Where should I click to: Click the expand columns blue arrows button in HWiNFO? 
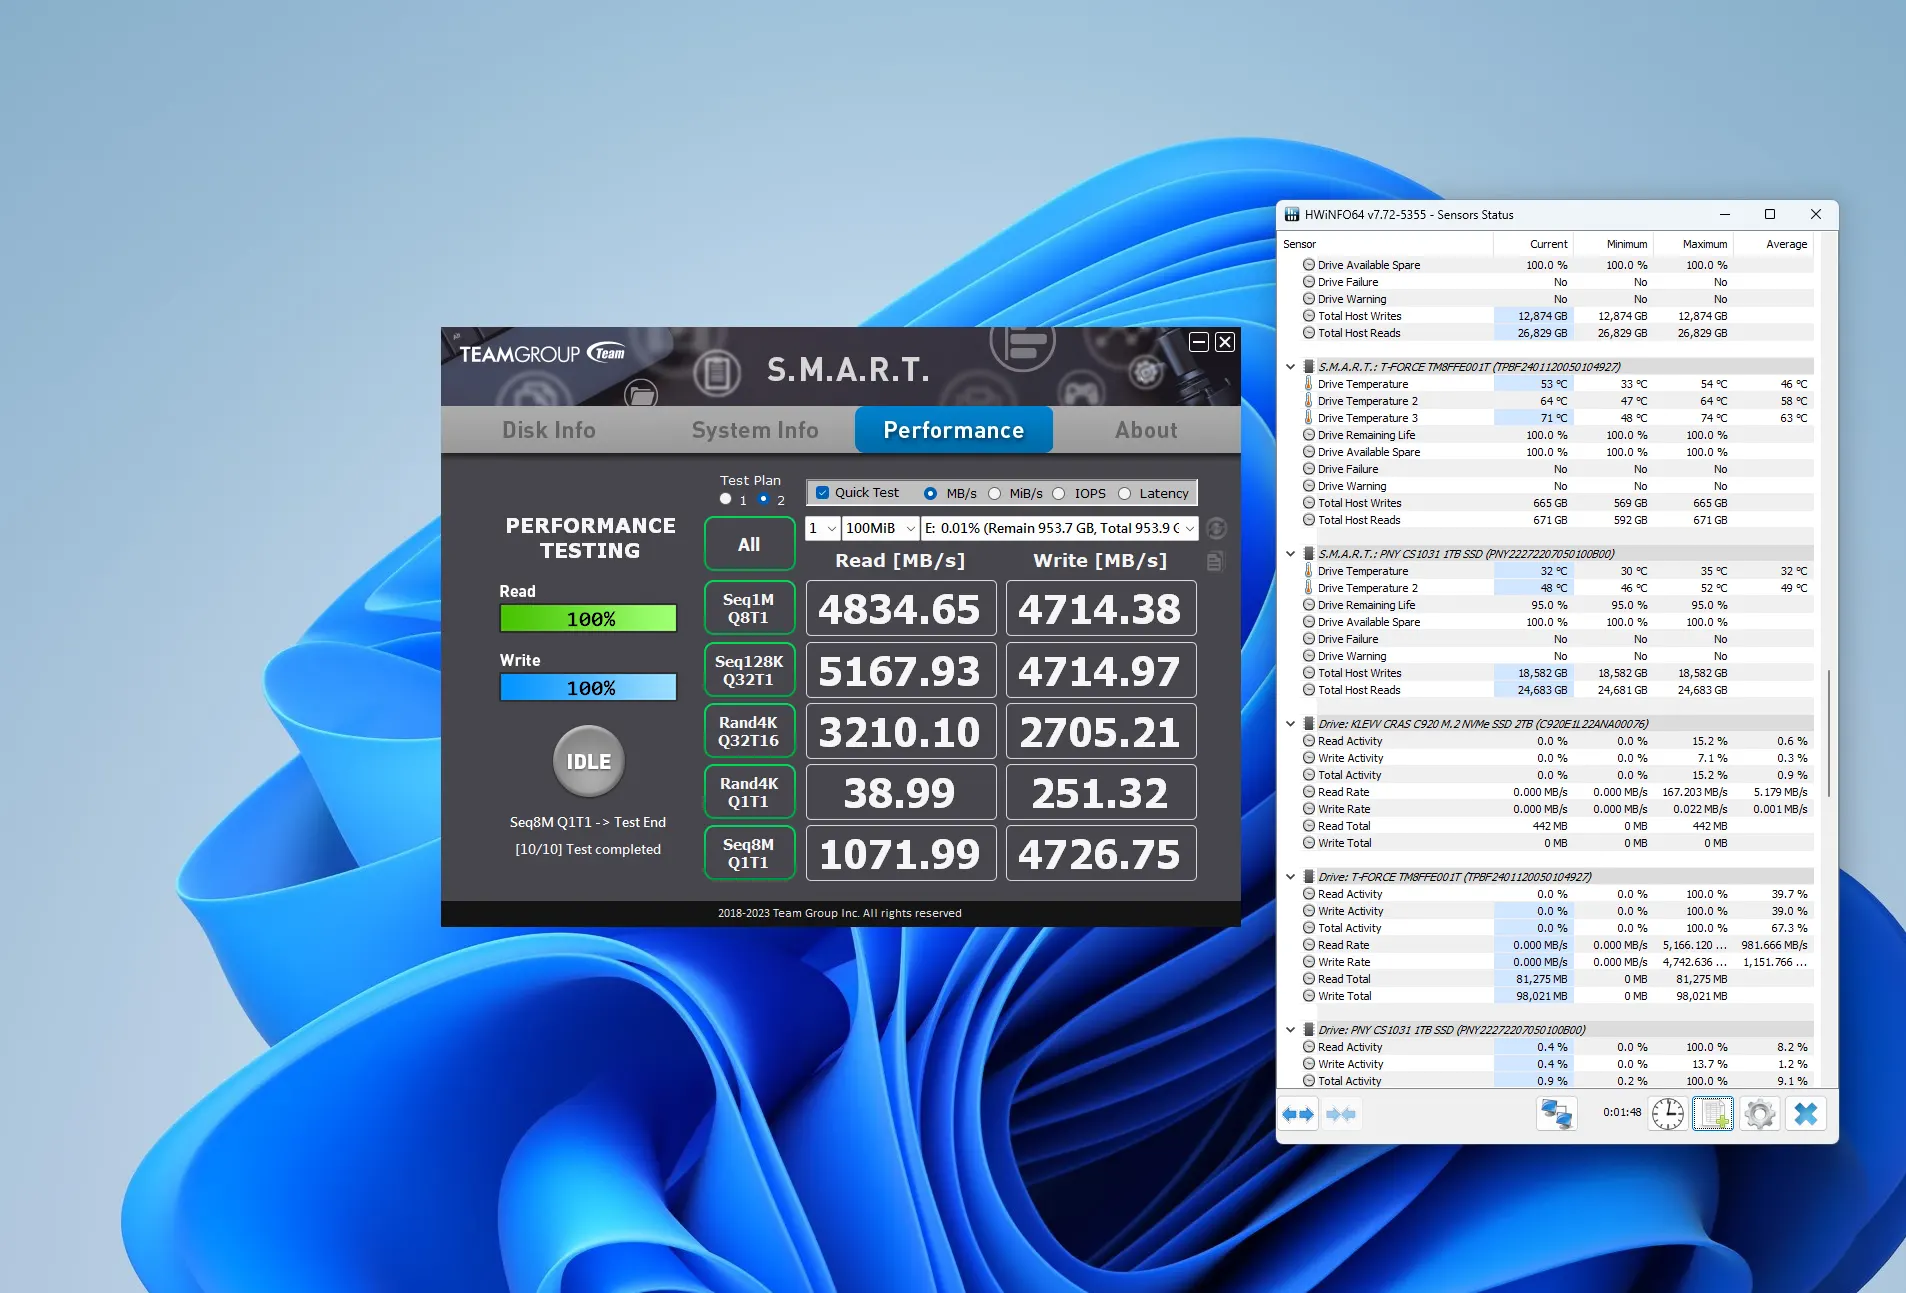tap(1298, 1114)
